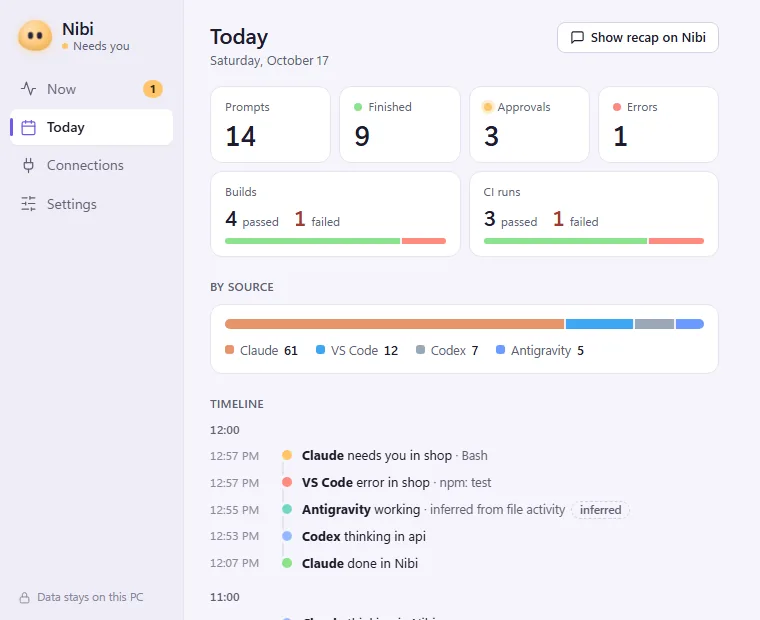The height and width of the screenshot is (620, 760).
Task: Click the teal dot for Antigravity working entry
Action: [x=287, y=509]
